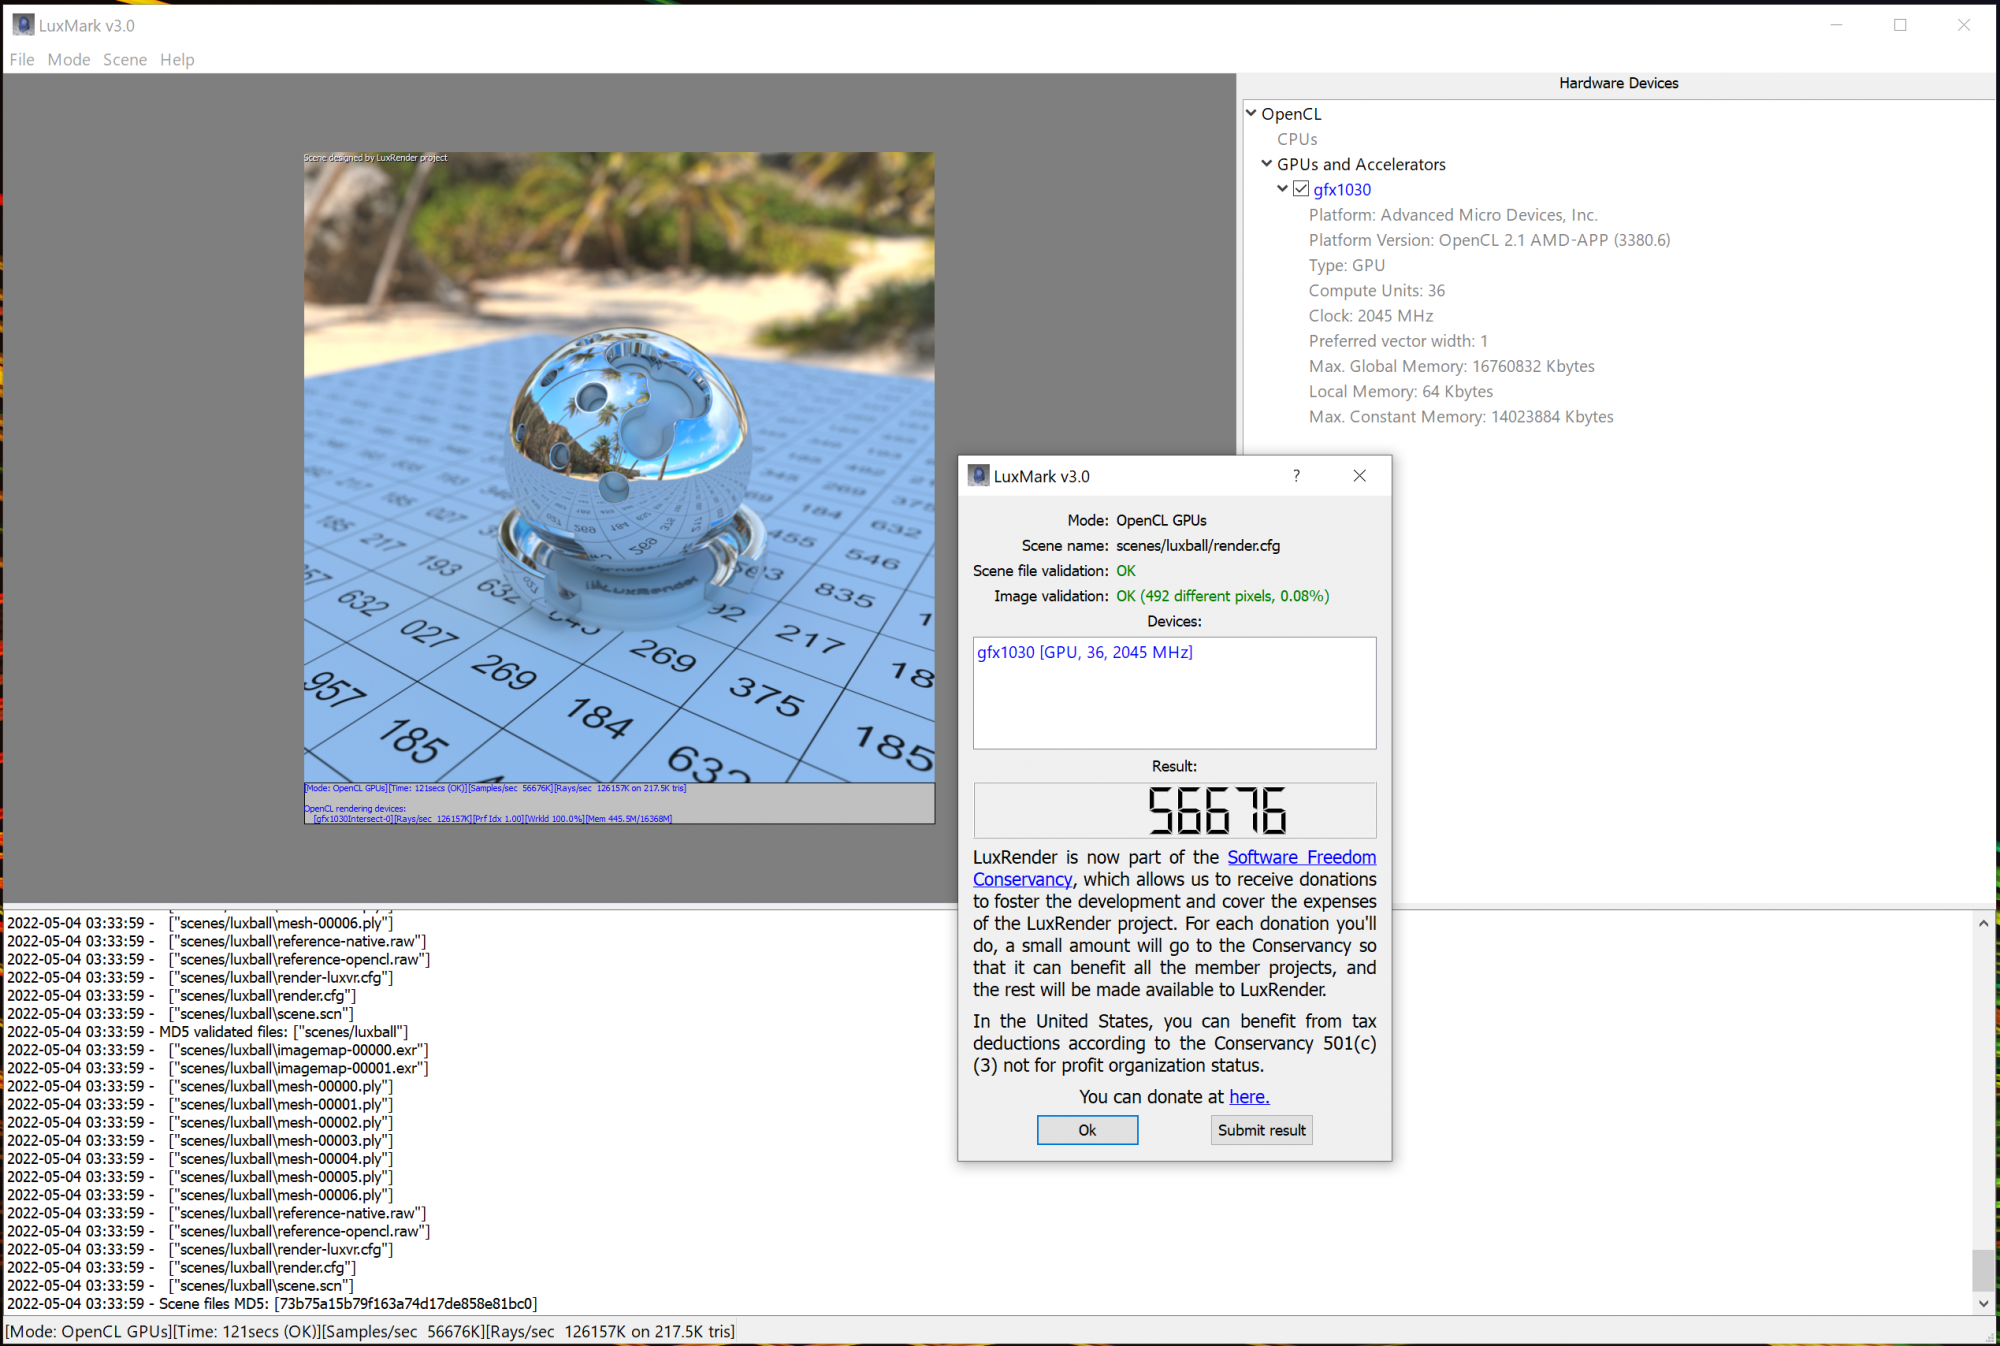Screen dimensions: 2000x1346
Task: Click the donate 'here.' link
Action: [x=1249, y=1097]
